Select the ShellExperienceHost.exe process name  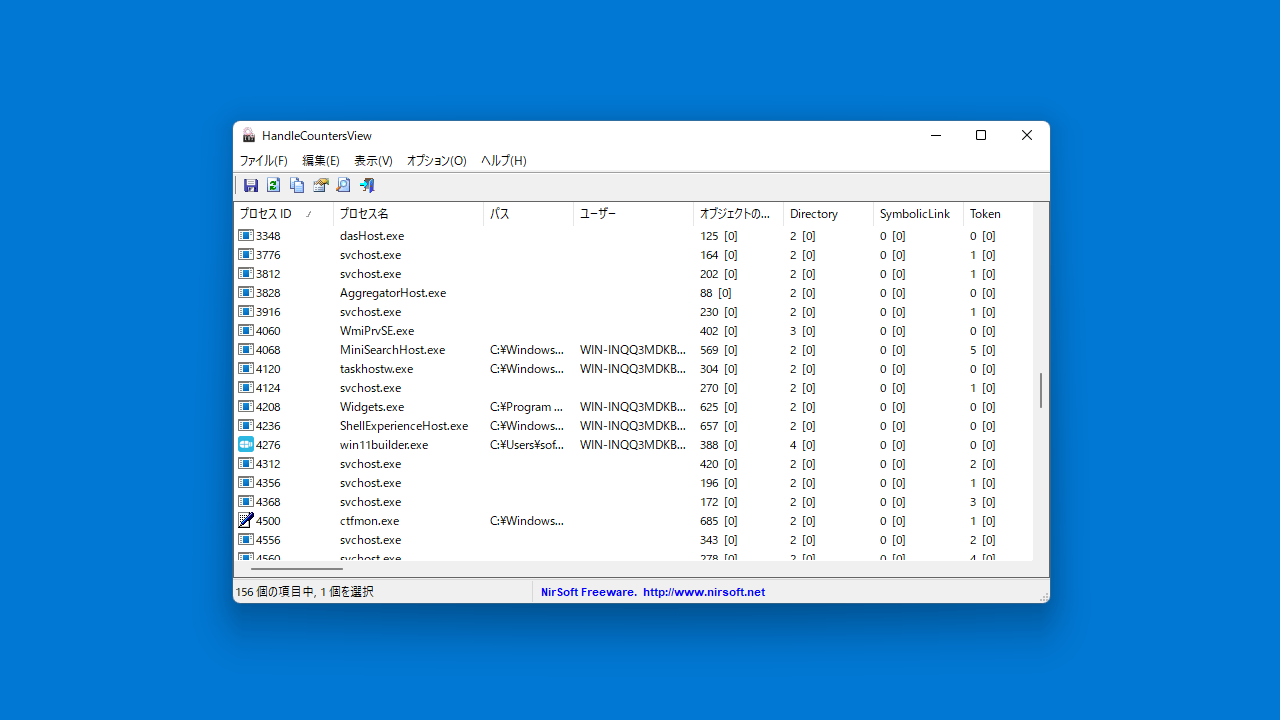point(404,426)
